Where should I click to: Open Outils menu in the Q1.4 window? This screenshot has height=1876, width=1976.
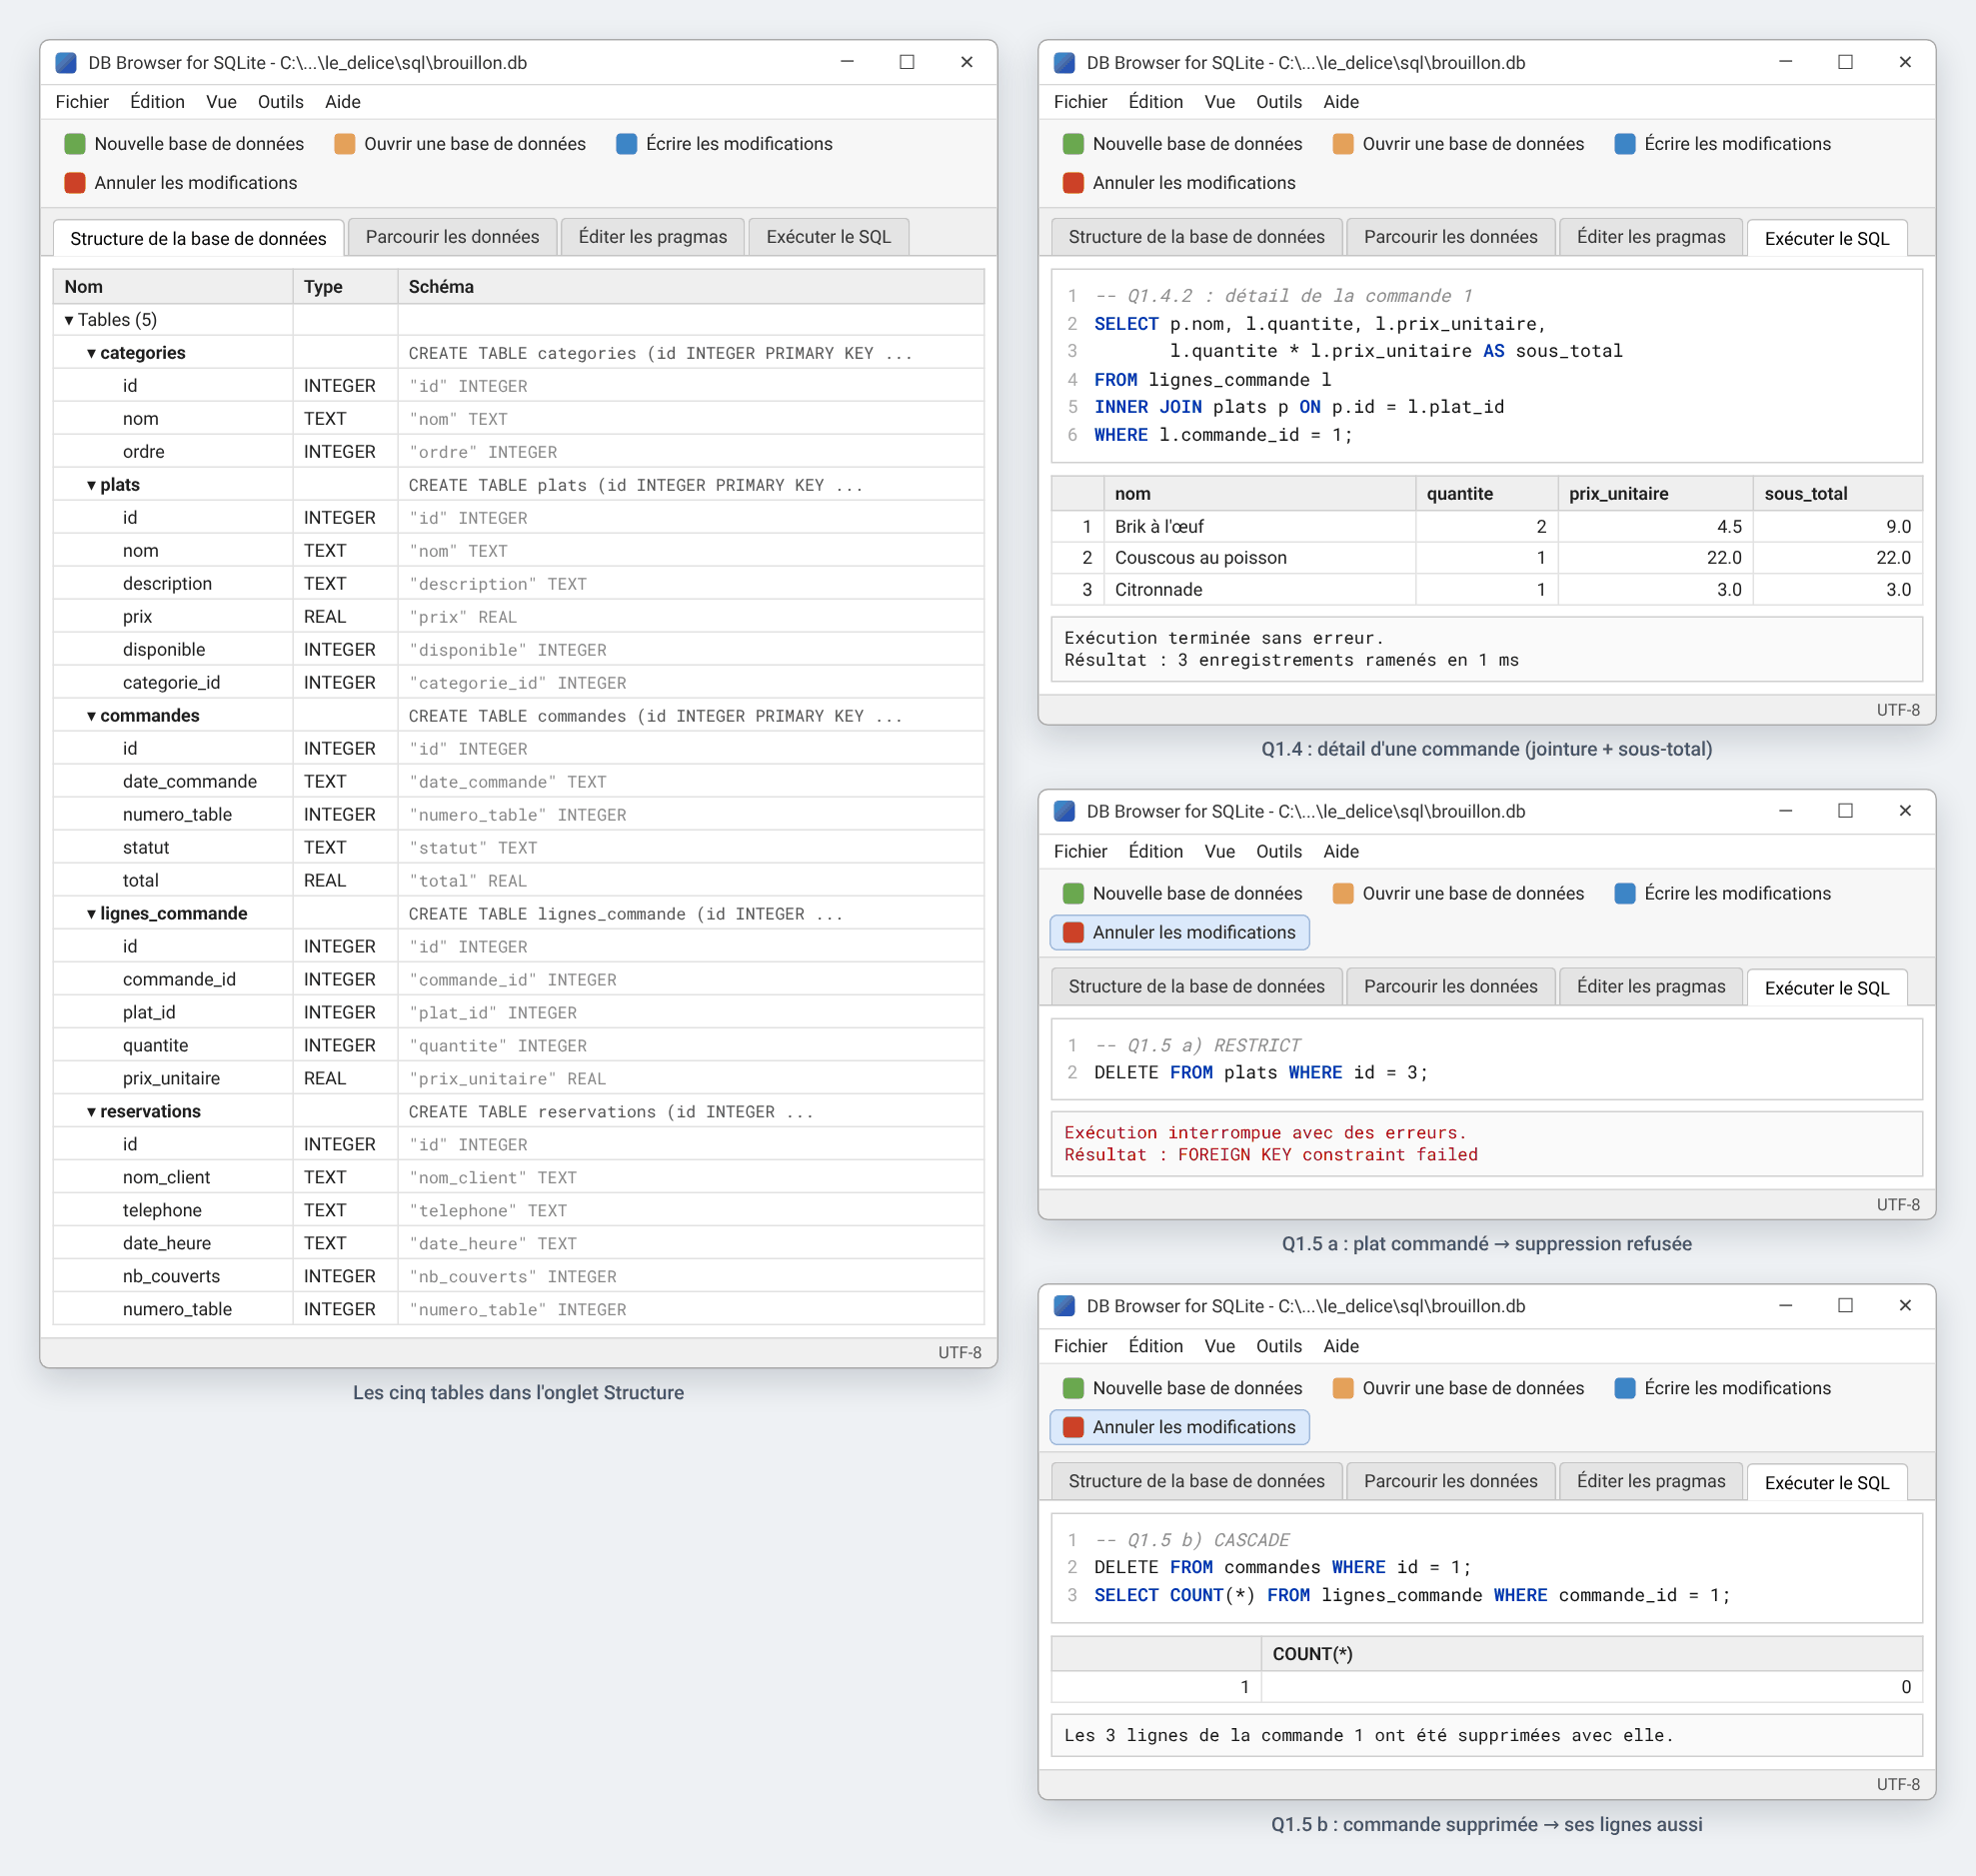tap(1278, 102)
